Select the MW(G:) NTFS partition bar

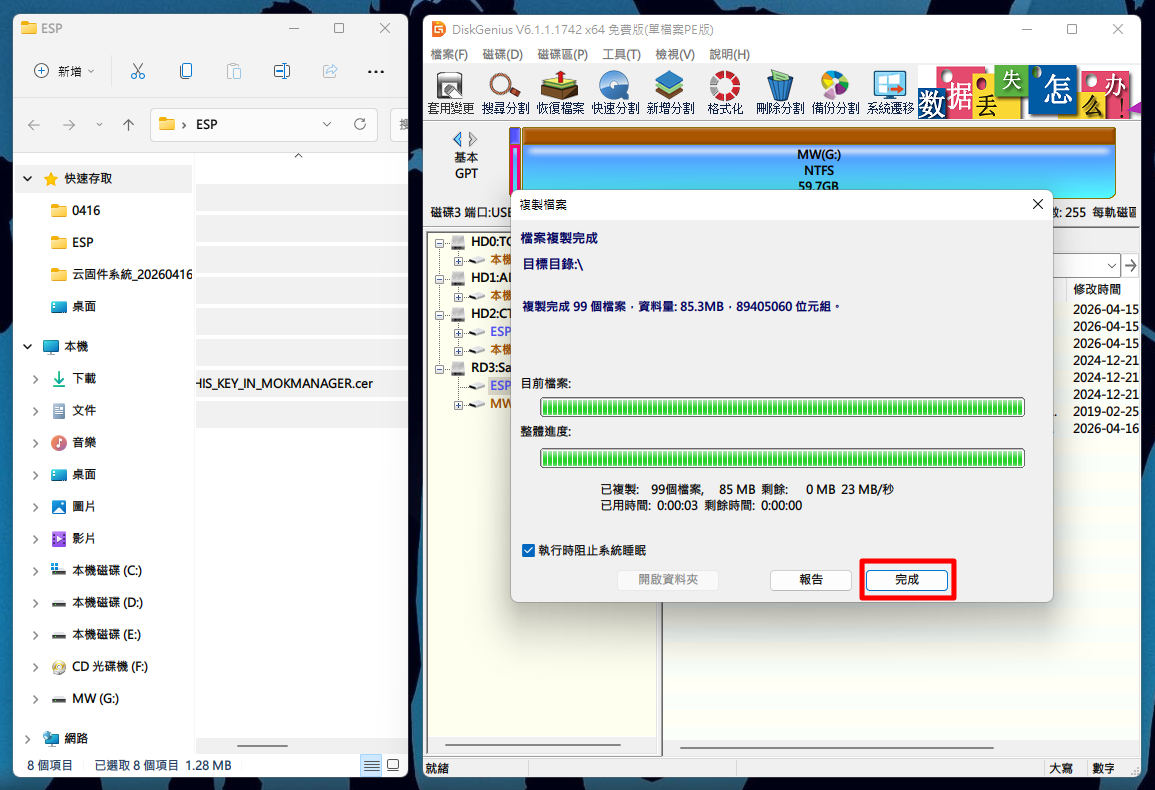(x=818, y=162)
